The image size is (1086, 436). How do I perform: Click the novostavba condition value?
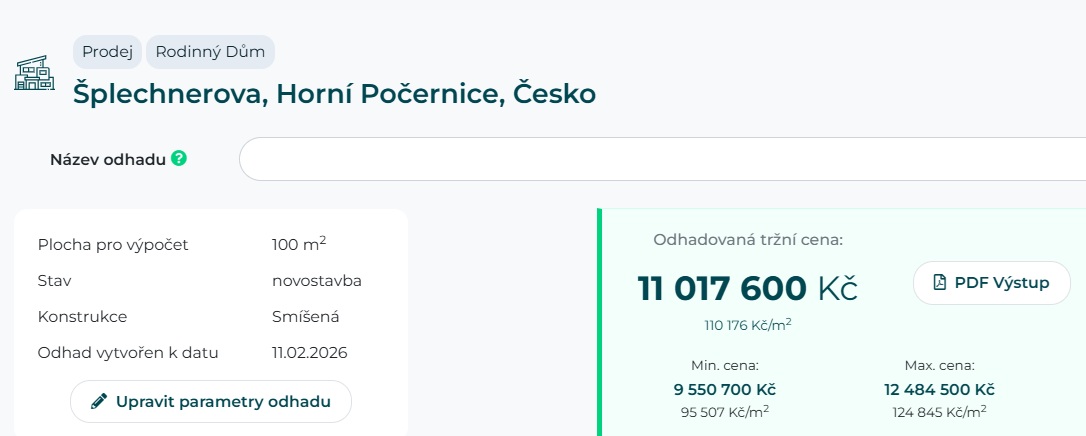[316, 280]
